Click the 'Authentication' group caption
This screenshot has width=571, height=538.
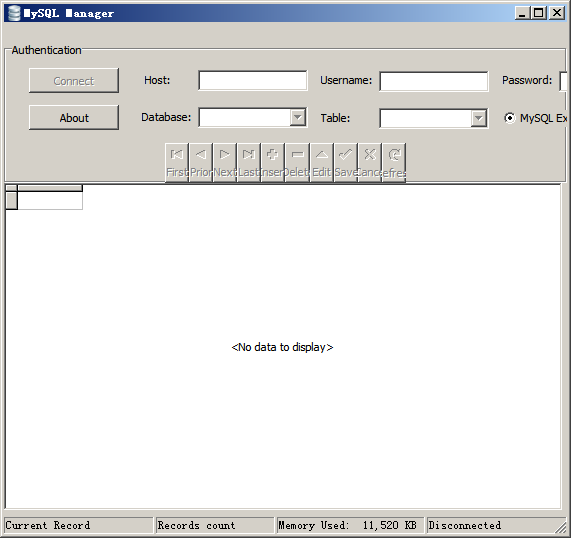click(46, 50)
